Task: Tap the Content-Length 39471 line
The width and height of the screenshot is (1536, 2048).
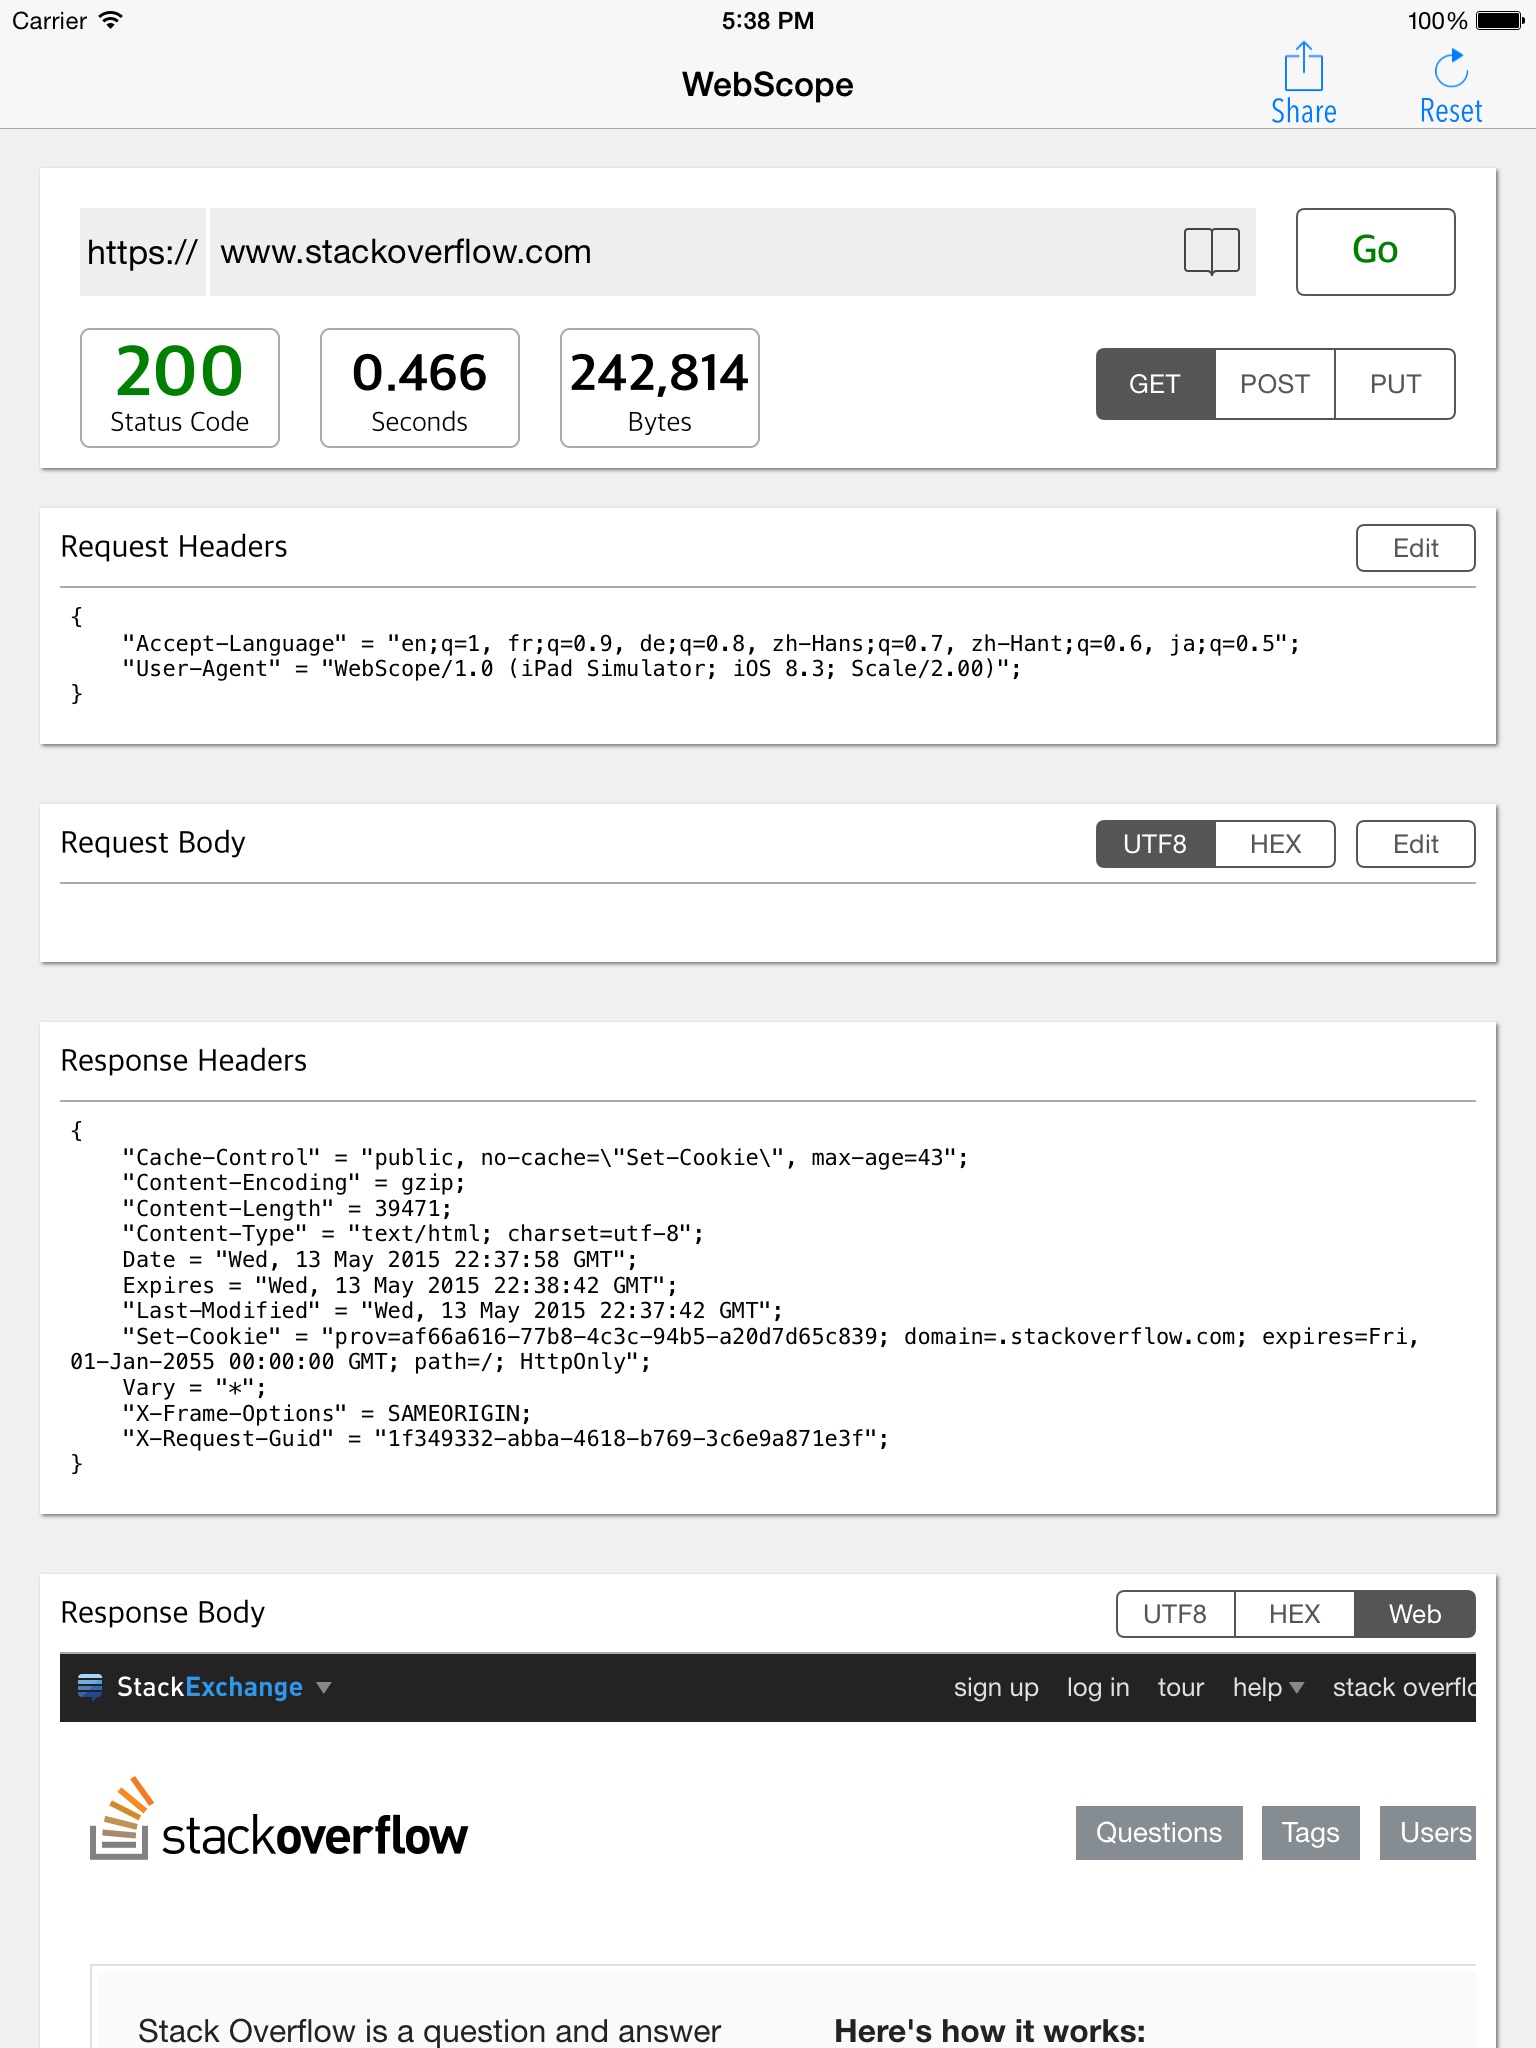Action: pos(287,1209)
